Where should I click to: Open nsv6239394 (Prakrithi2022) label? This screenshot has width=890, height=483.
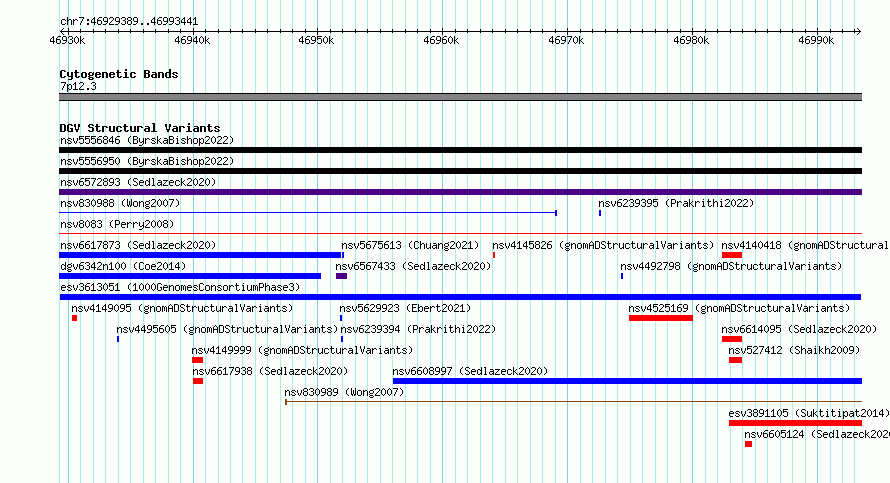[x=418, y=329]
